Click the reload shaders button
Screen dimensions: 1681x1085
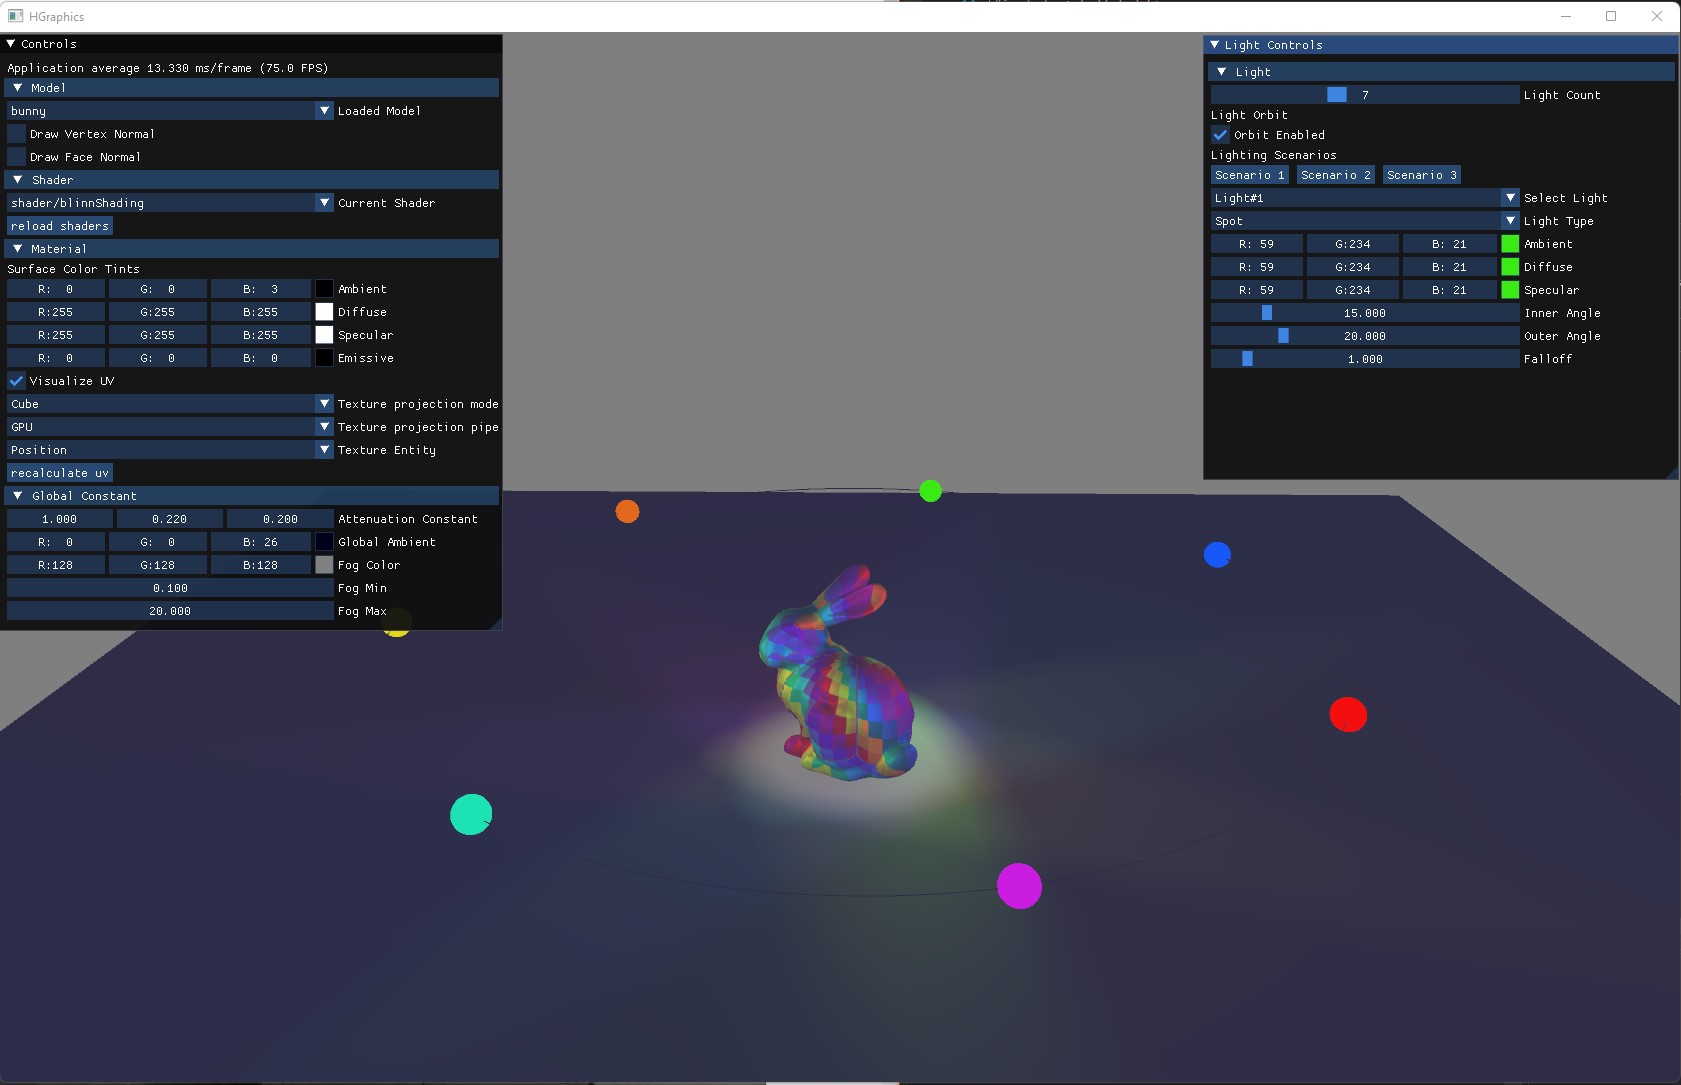click(x=60, y=226)
